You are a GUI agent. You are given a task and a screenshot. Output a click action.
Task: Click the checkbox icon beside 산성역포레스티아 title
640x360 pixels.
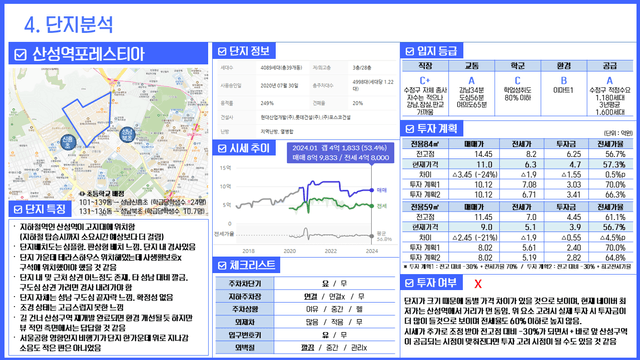coord(20,55)
